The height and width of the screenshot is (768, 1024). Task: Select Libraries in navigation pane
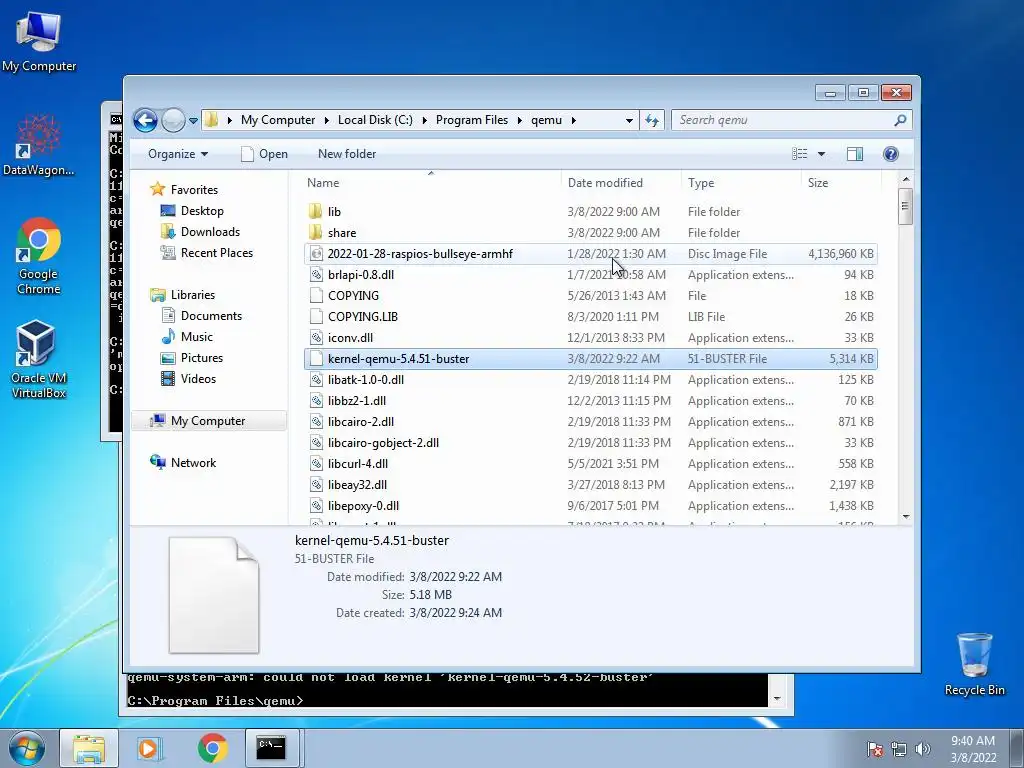point(193,295)
